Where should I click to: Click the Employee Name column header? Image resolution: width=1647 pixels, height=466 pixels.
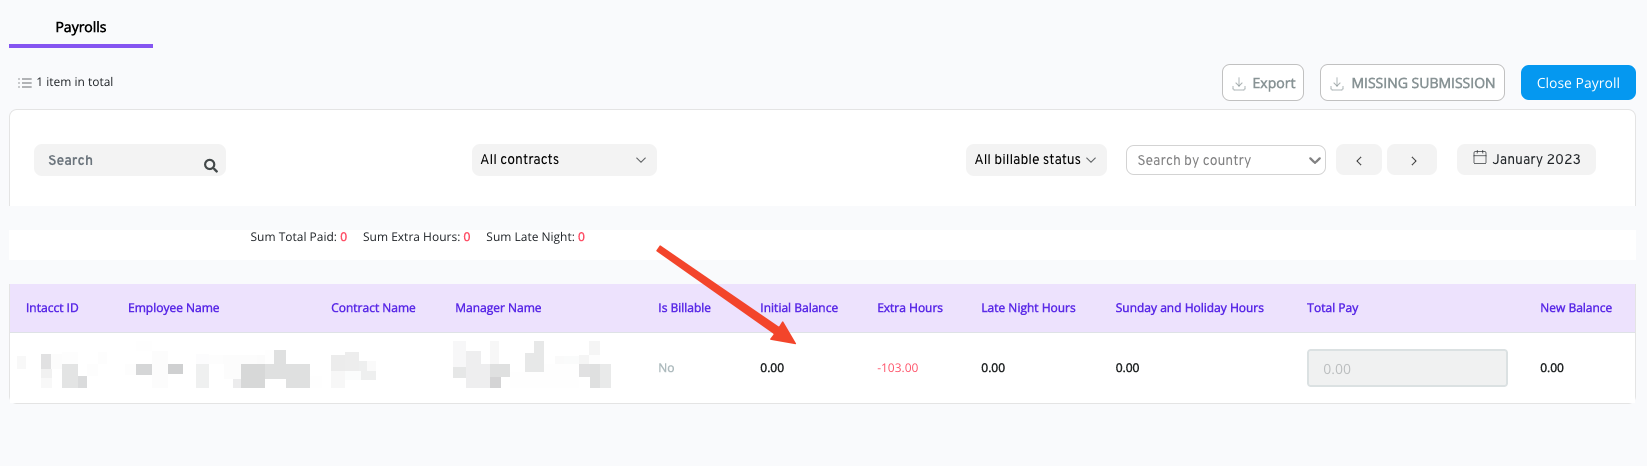click(174, 308)
